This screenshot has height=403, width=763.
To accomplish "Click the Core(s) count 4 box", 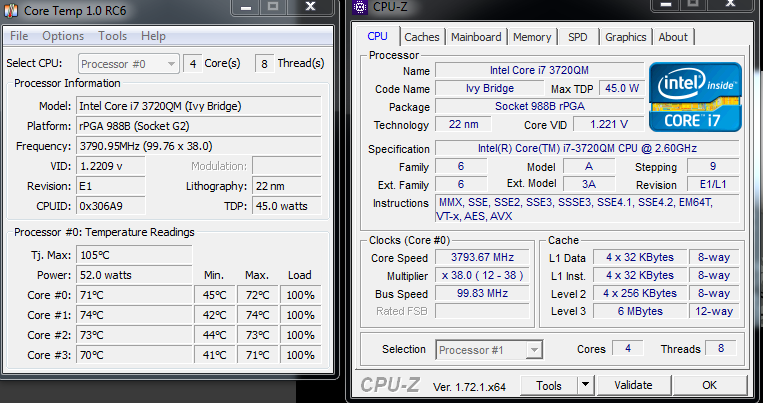I will (193, 64).
